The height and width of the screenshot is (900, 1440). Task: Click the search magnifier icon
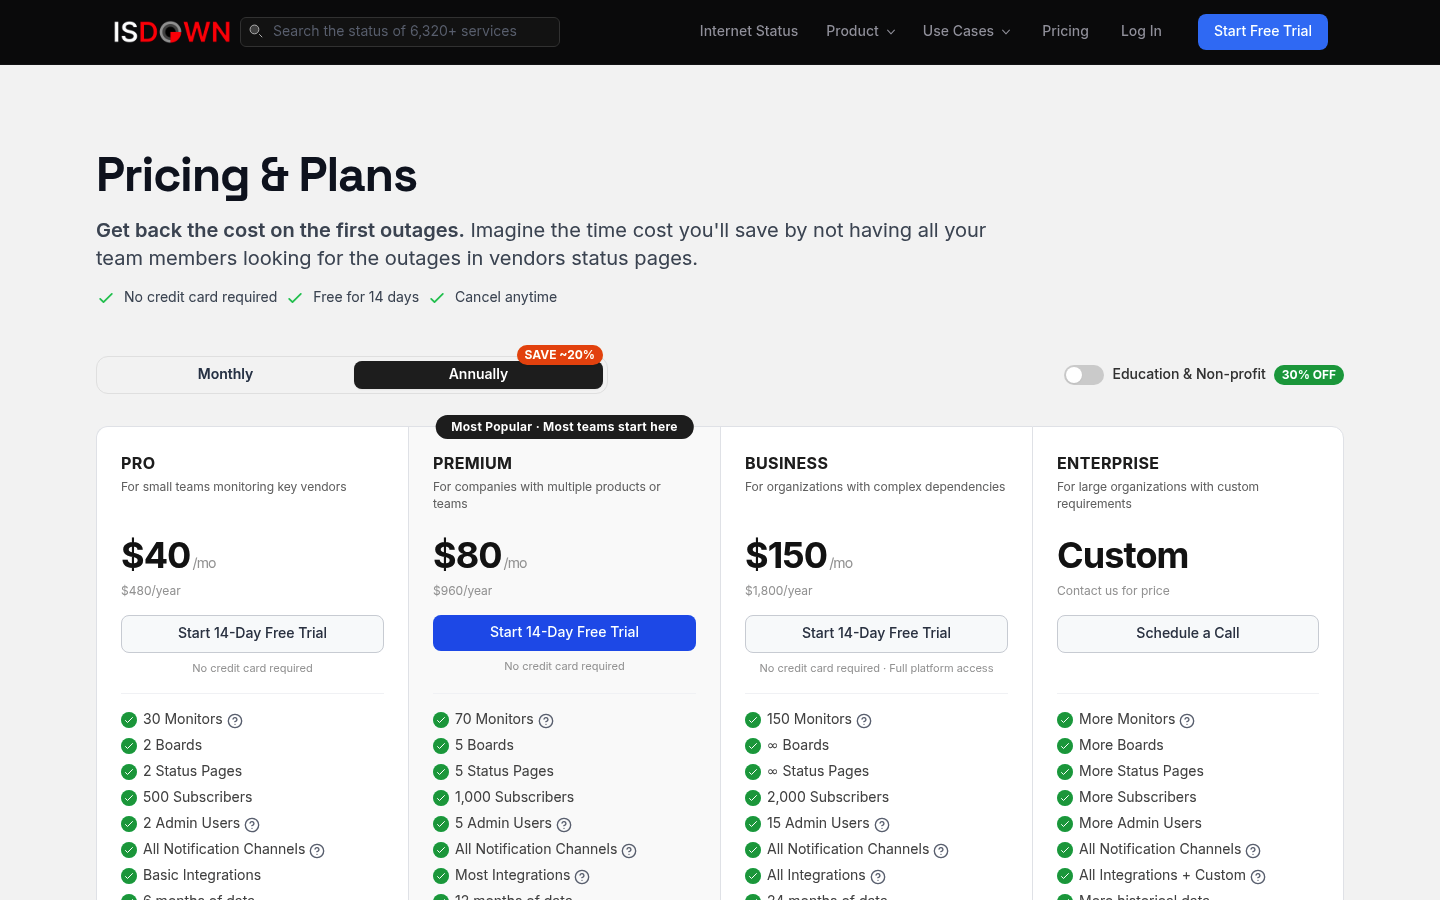point(256,31)
